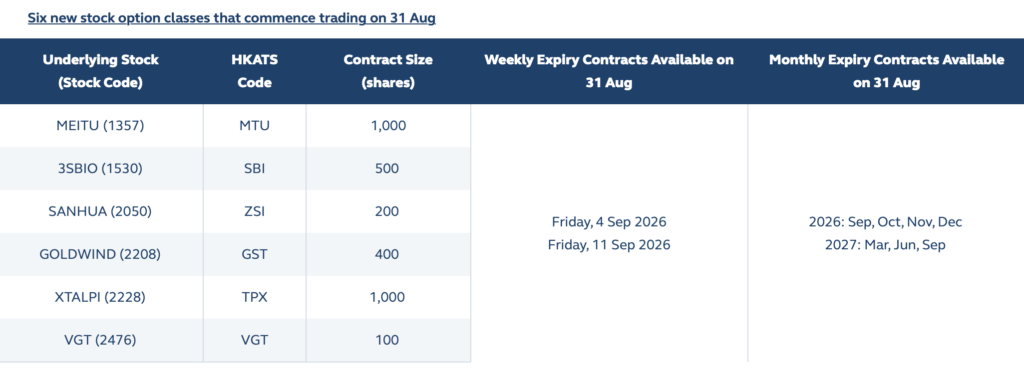
Task: Select the VGT (2476) stock cell
Action: 101,340
